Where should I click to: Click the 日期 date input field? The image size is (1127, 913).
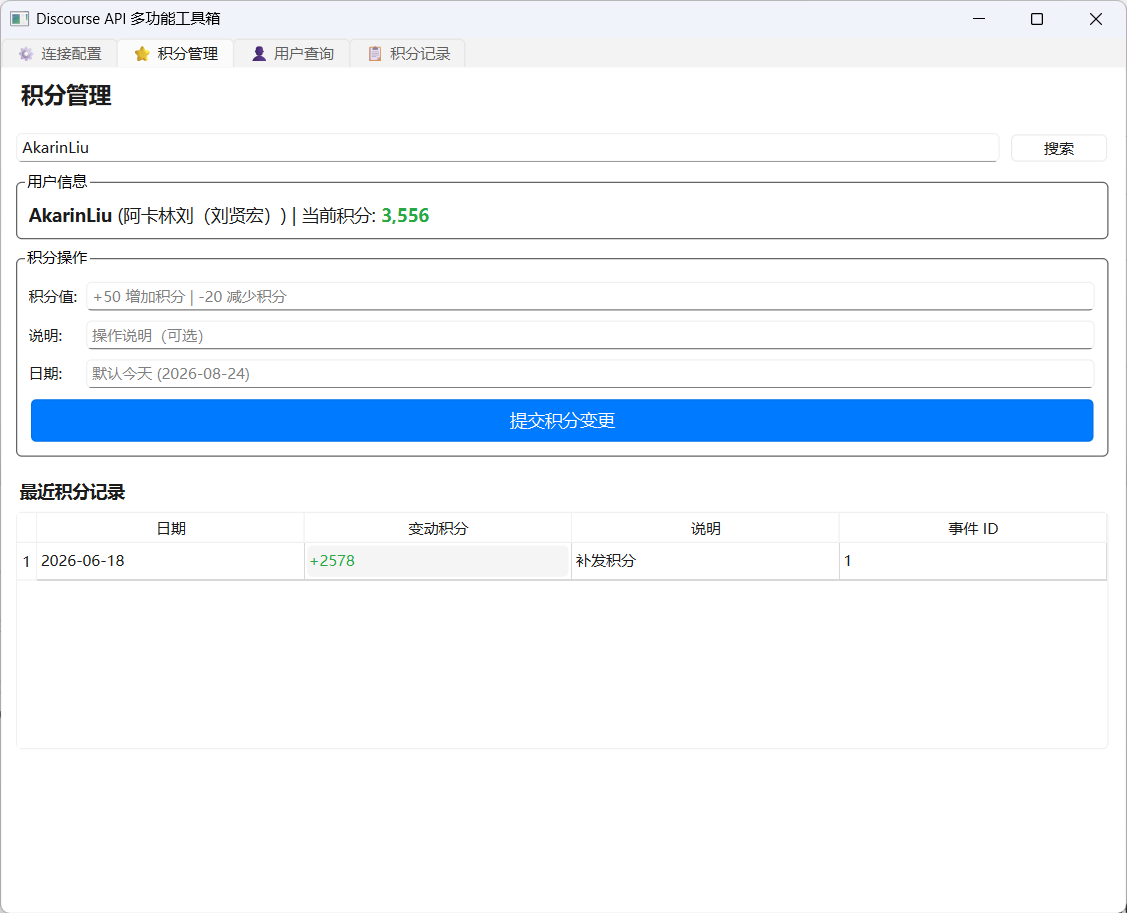coord(590,374)
